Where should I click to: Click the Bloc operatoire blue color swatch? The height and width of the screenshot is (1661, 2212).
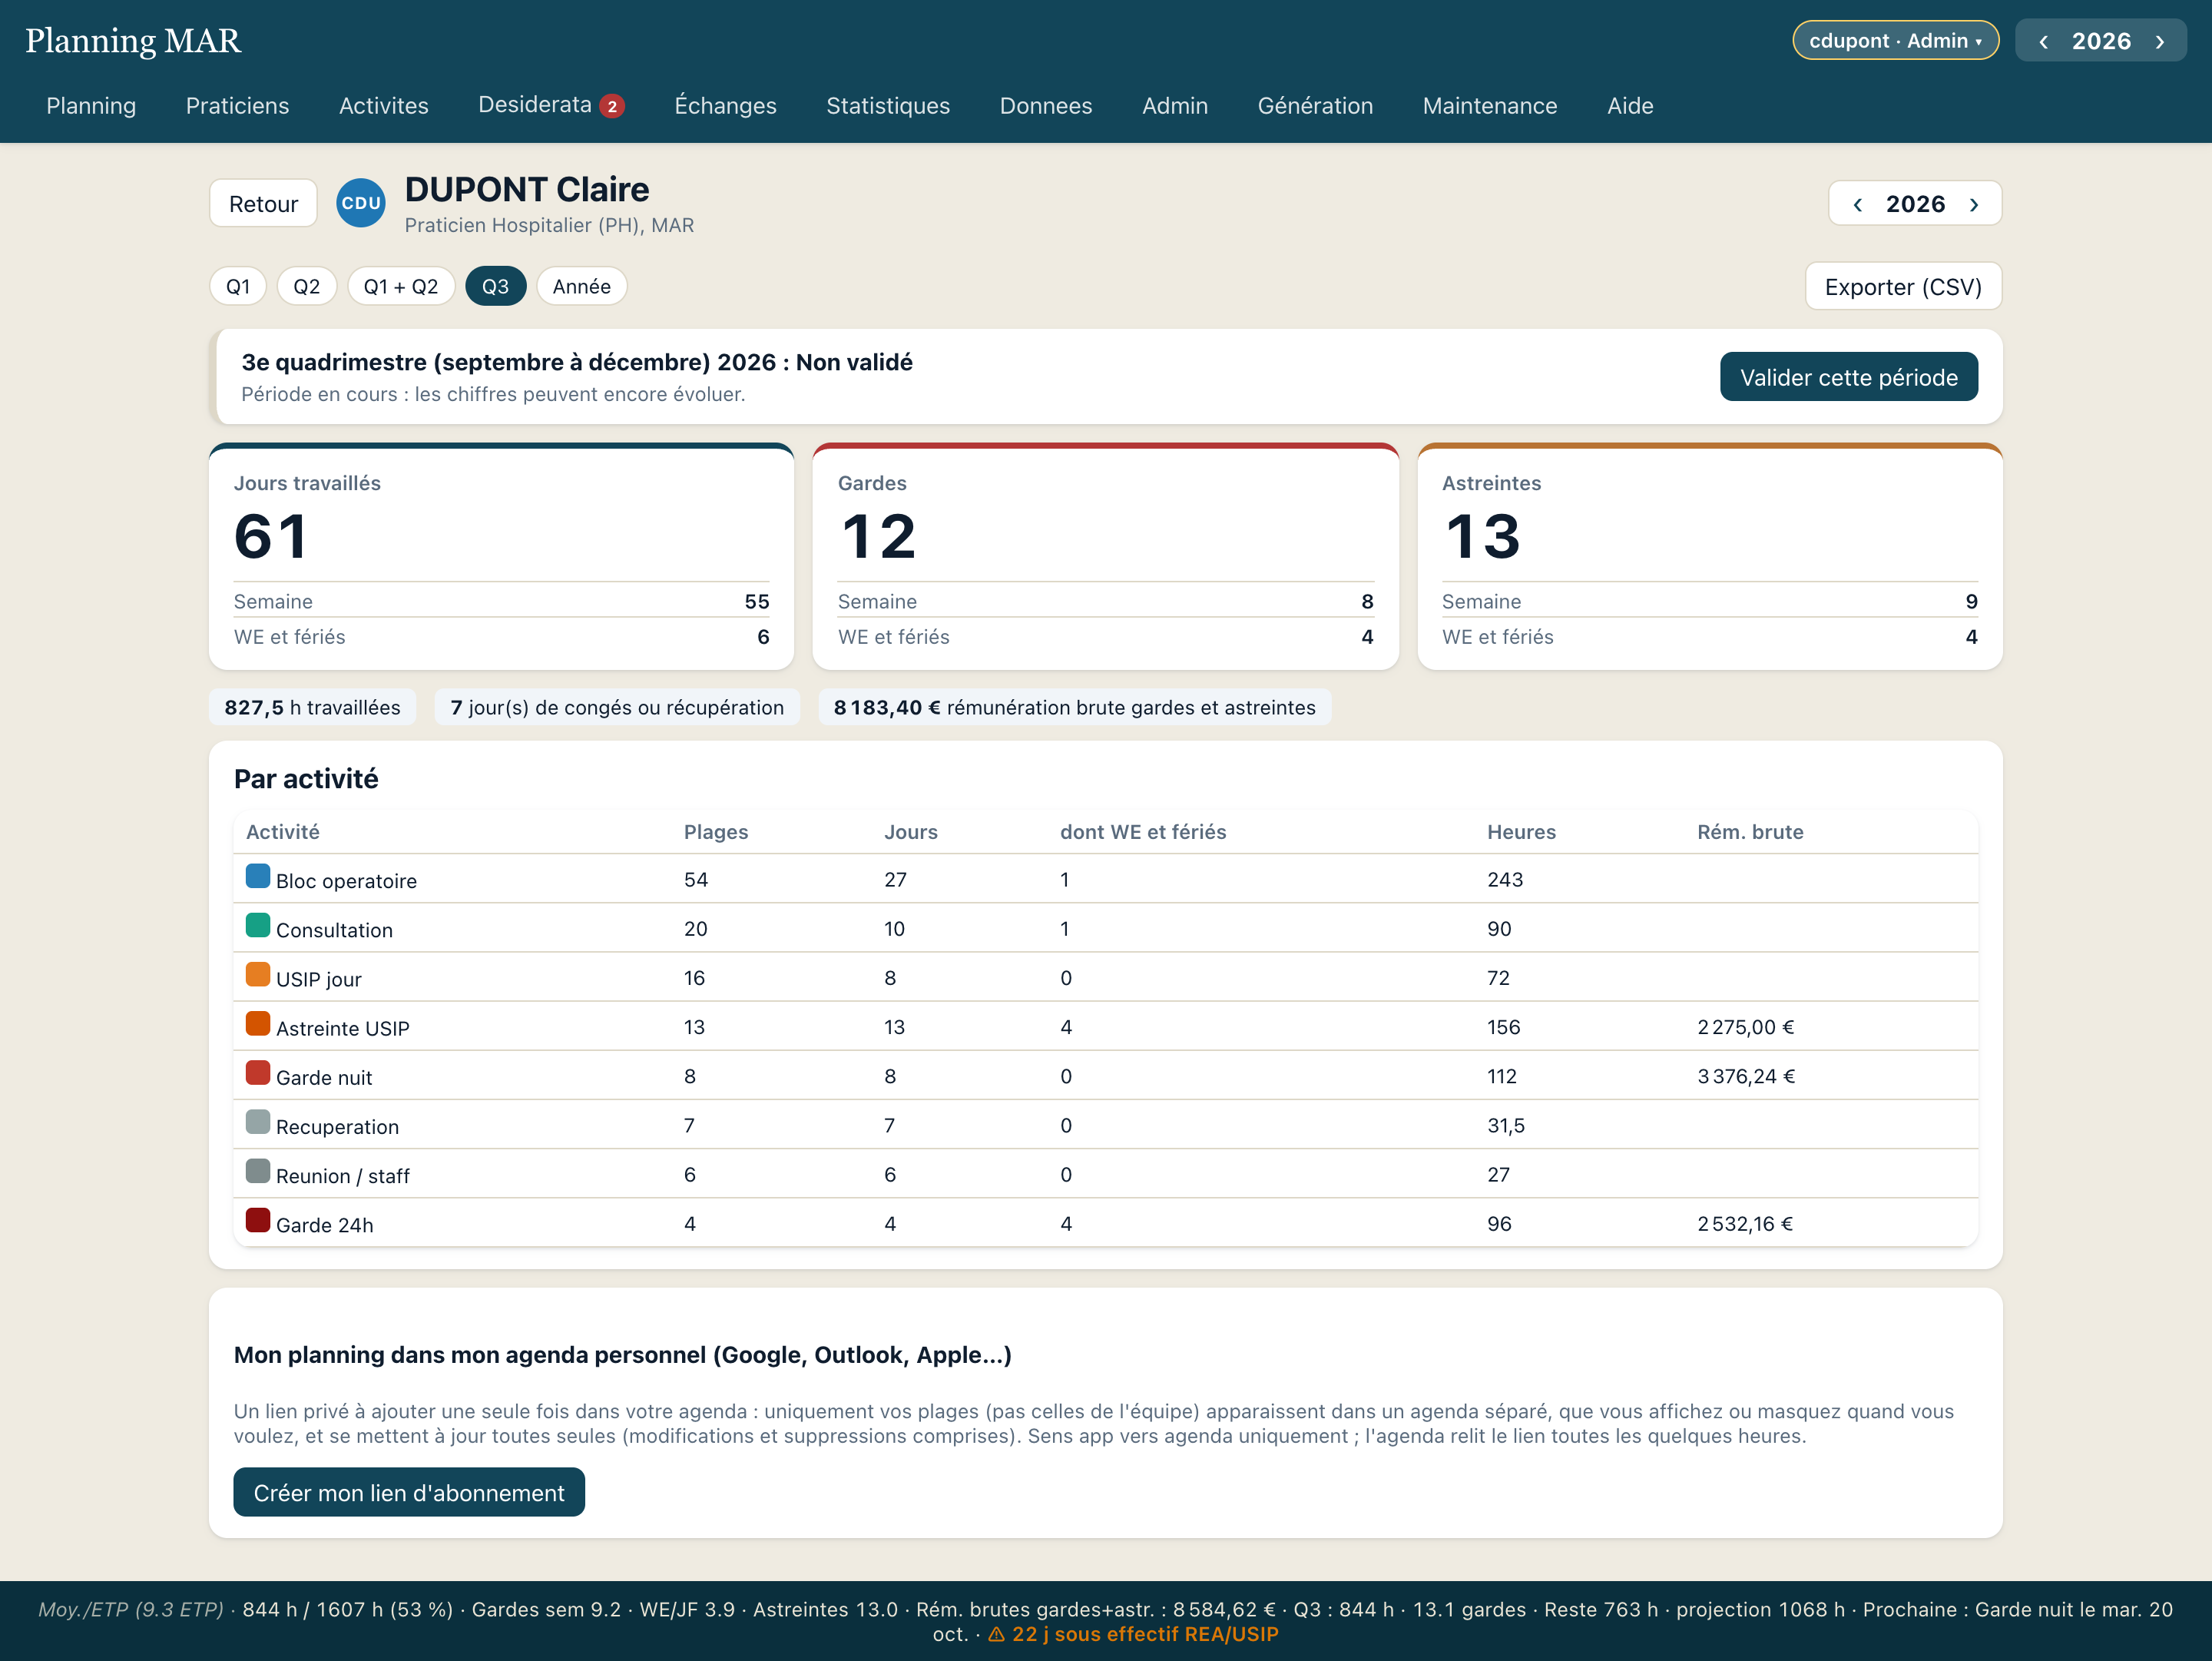pyautogui.click(x=258, y=877)
